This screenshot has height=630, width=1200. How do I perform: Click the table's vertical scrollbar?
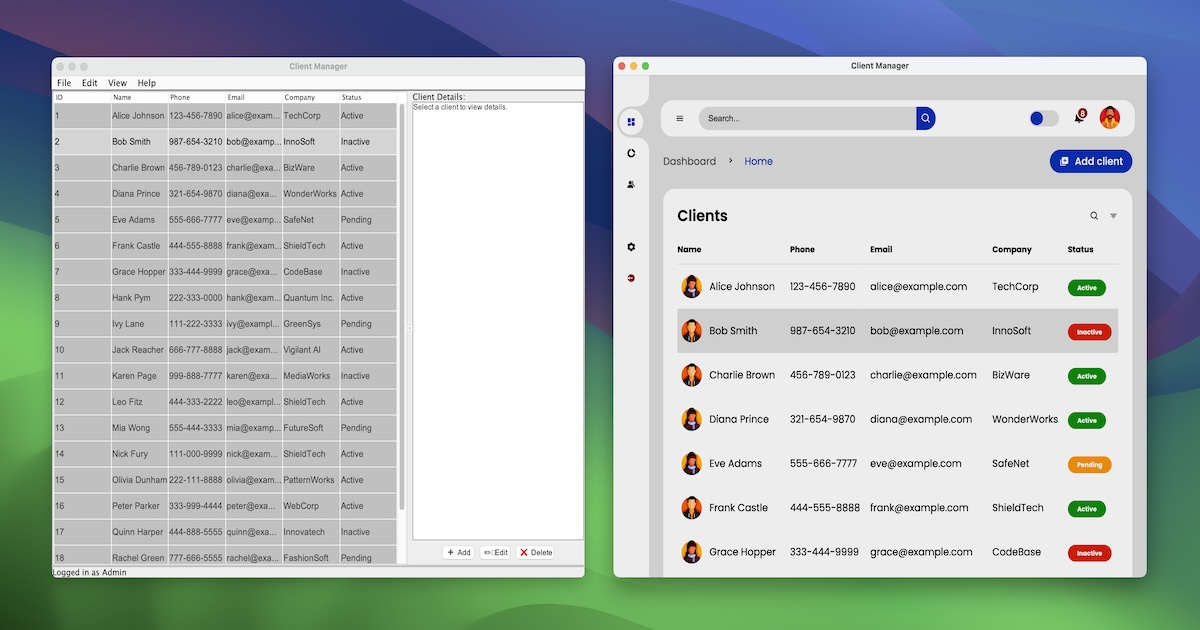click(x=402, y=300)
